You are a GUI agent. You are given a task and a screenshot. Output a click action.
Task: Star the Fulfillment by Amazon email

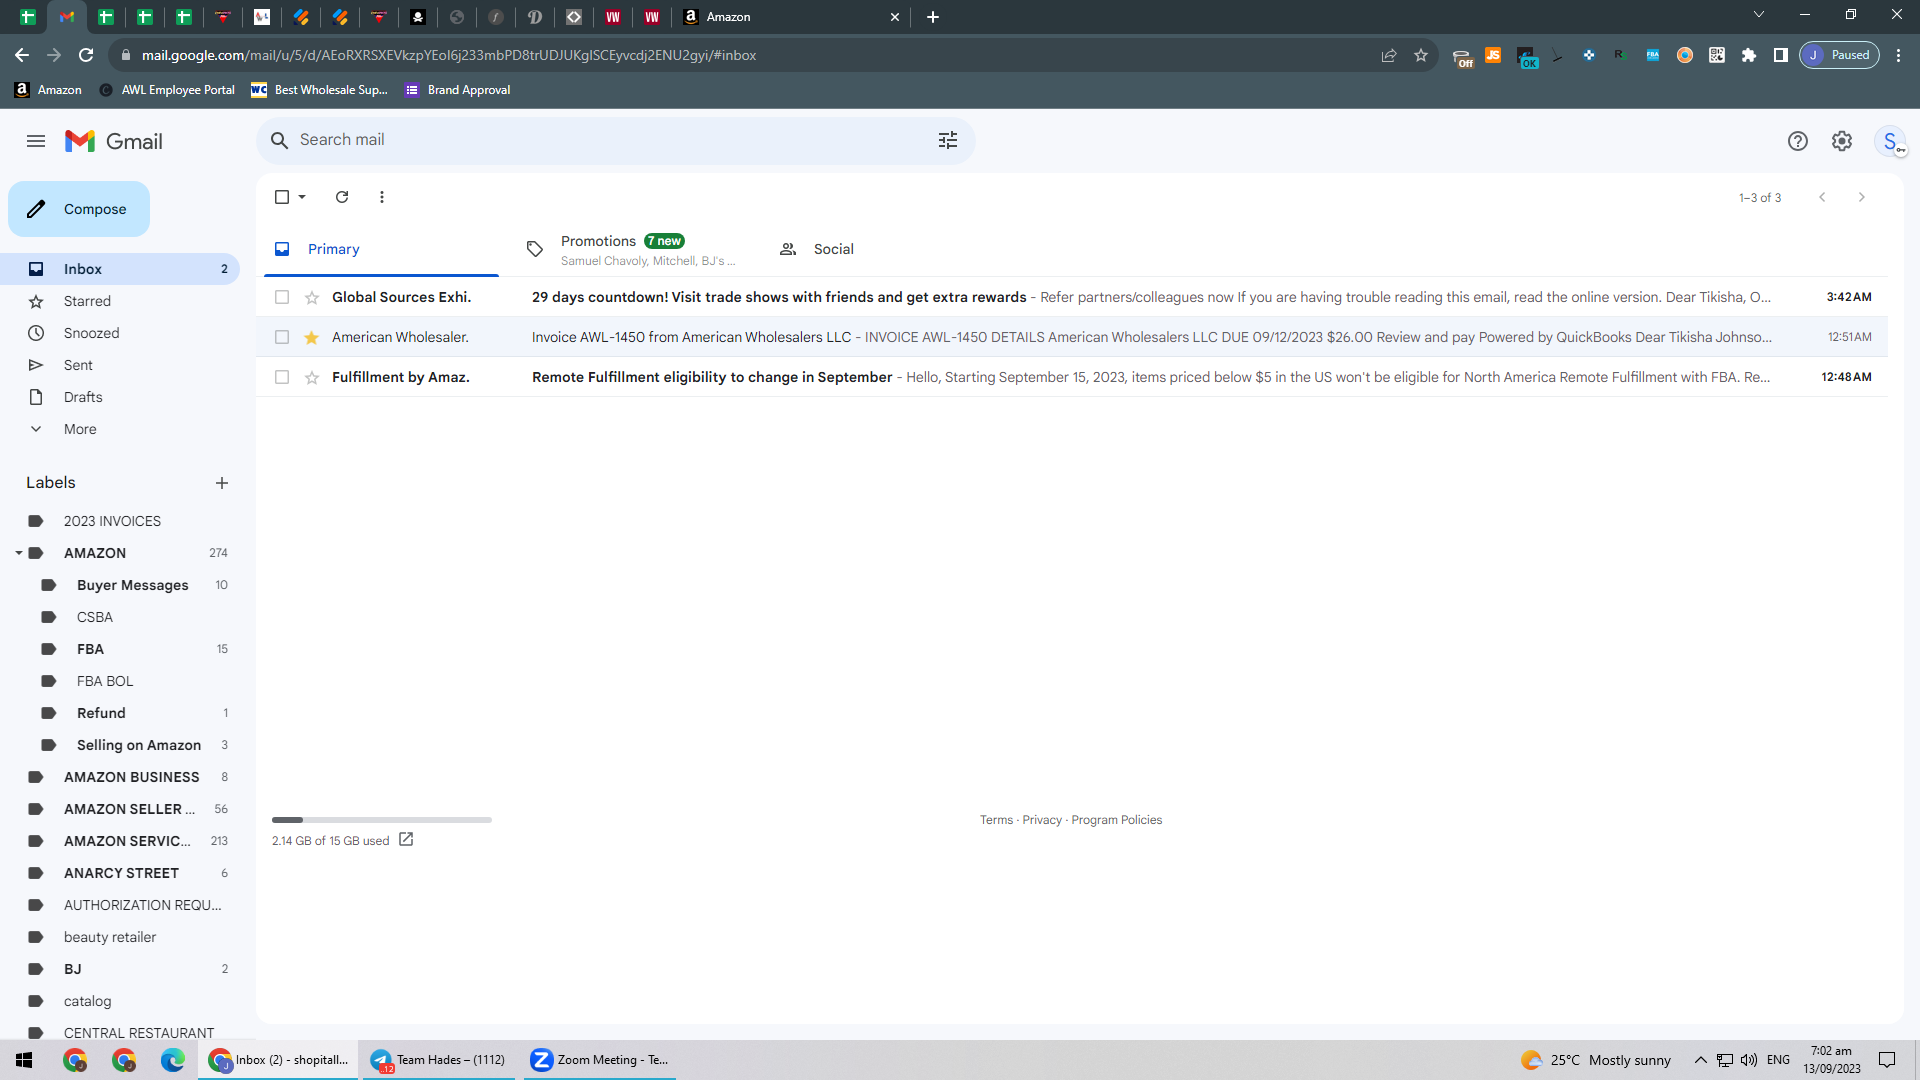[x=312, y=377]
